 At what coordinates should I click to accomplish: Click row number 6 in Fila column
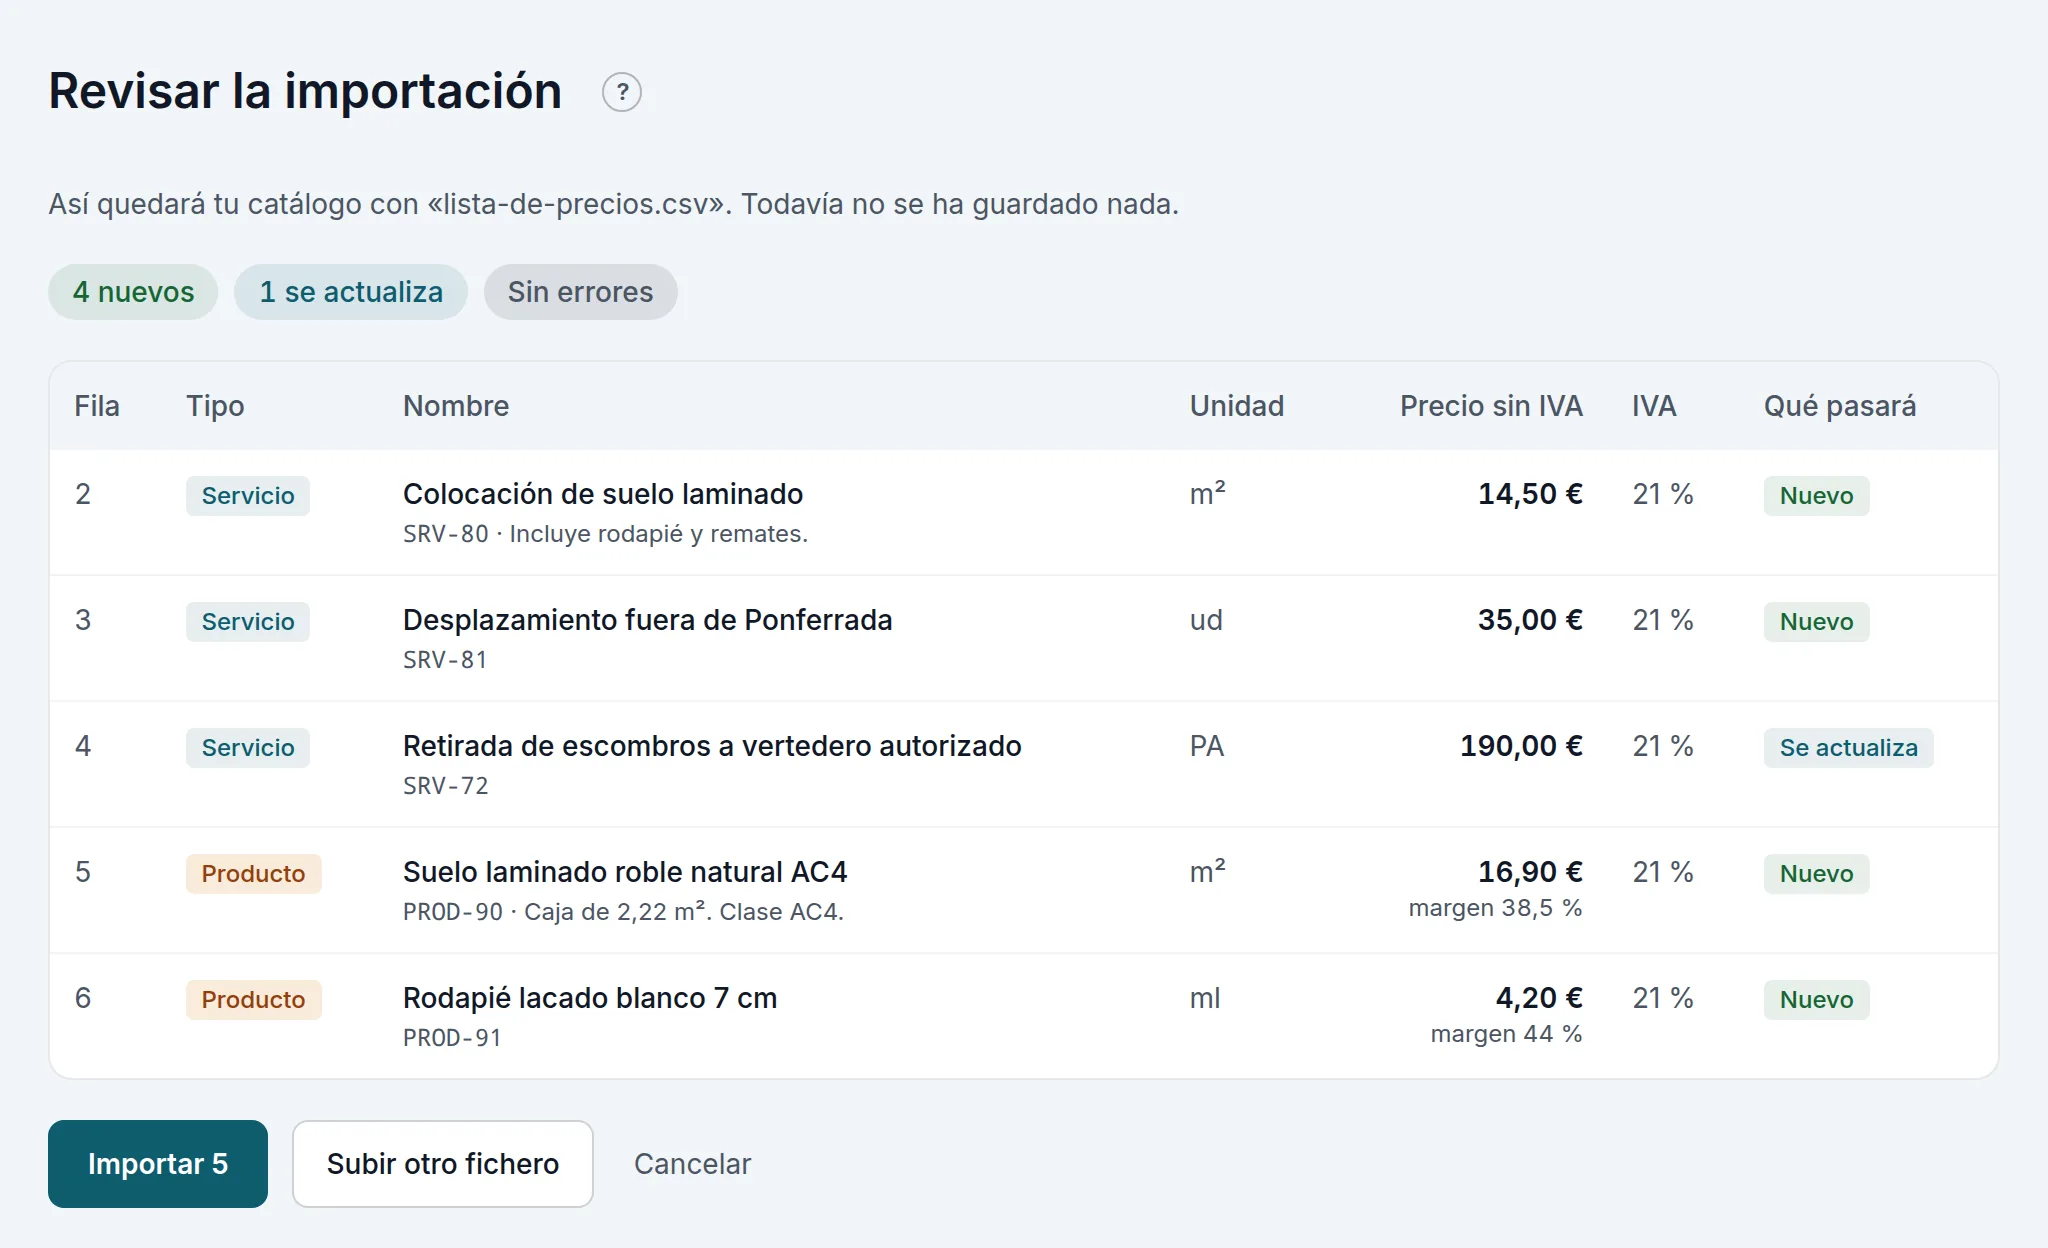tap(83, 998)
